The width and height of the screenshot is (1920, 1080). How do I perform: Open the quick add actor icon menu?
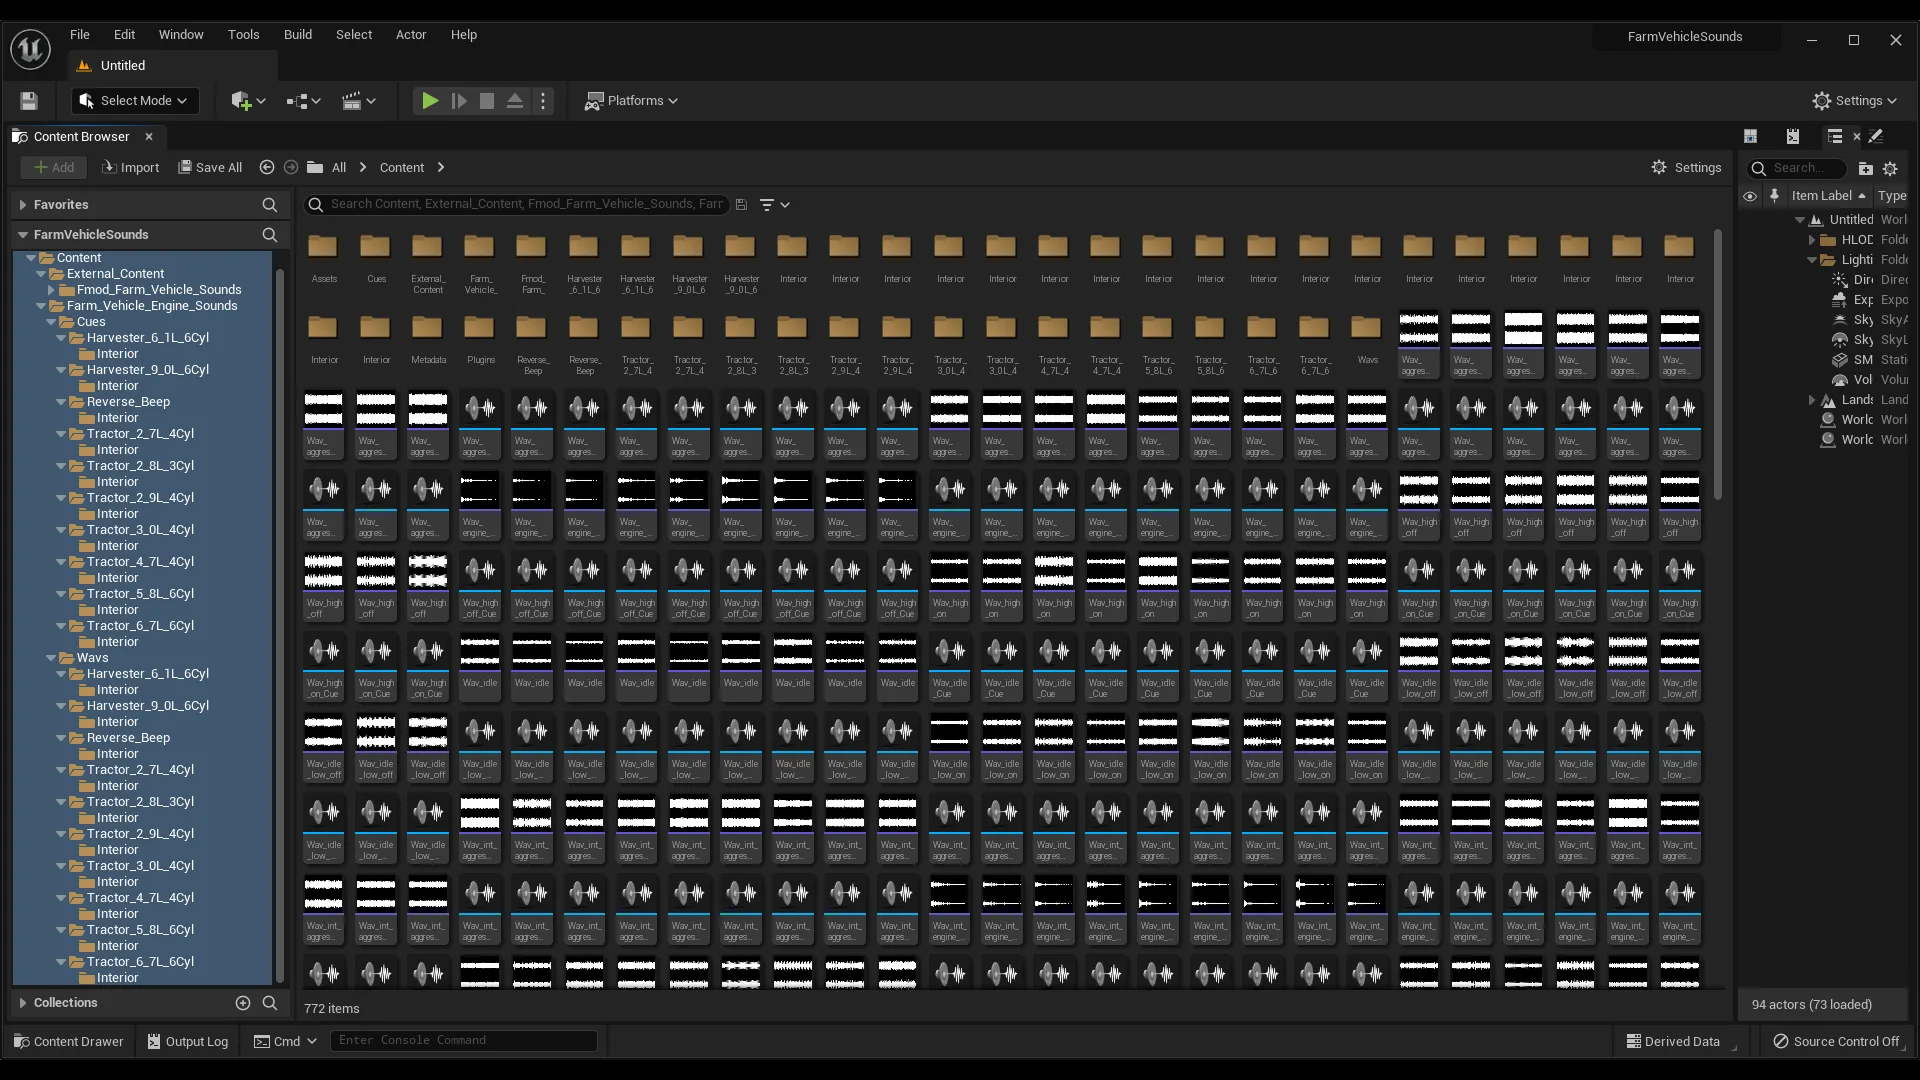pos(247,101)
